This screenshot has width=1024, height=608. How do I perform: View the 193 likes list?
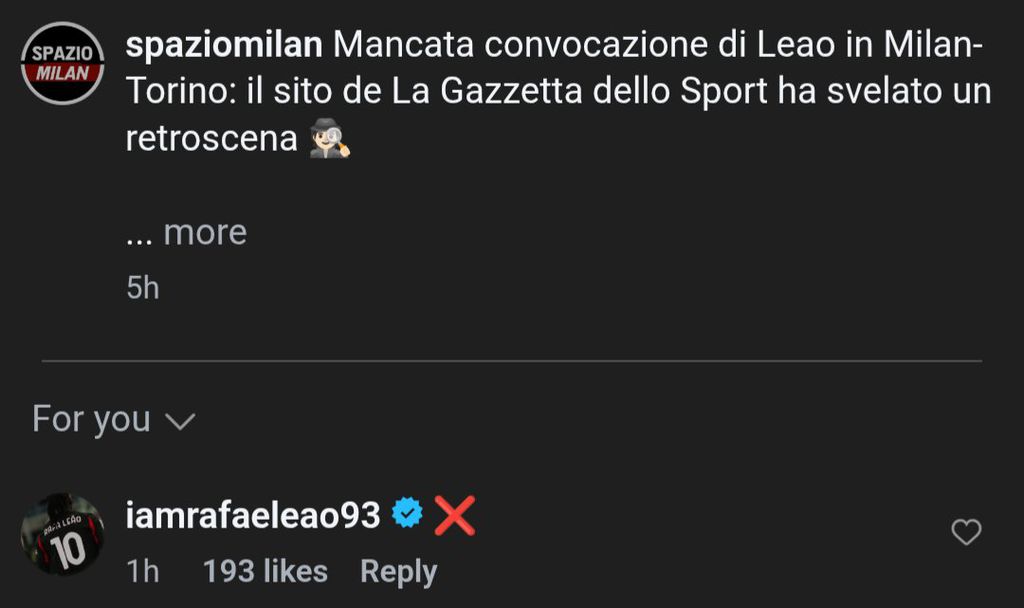point(265,572)
